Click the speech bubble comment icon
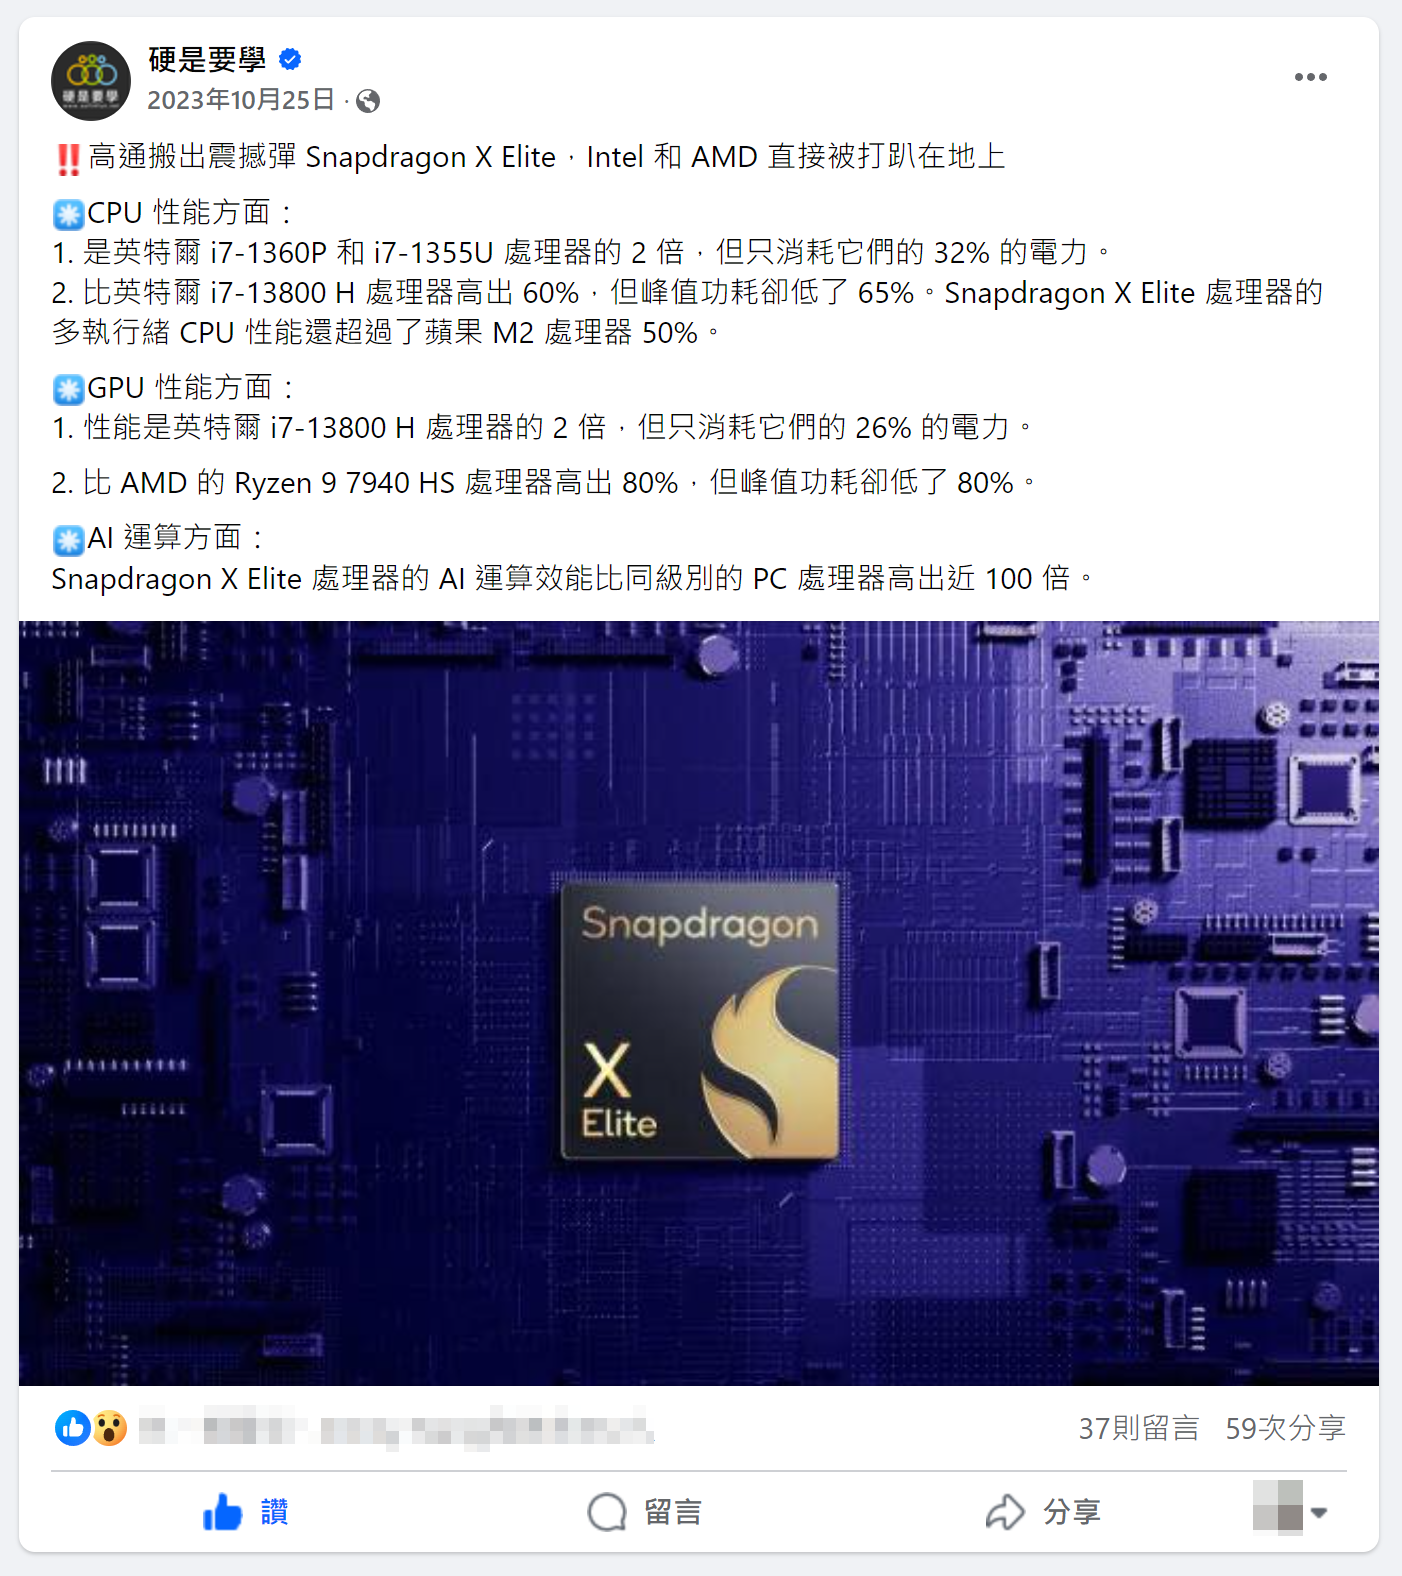This screenshot has width=1402, height=1576. (607, 1512)
